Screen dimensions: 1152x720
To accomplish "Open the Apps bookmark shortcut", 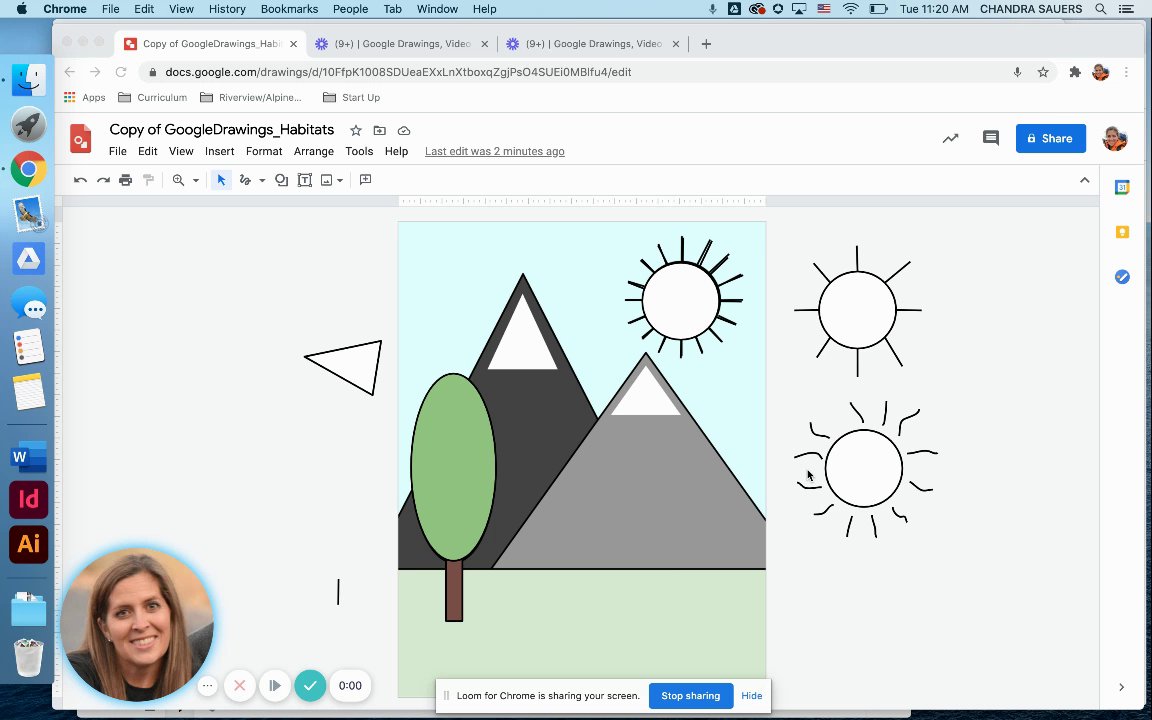I will (x=84, y=97).
